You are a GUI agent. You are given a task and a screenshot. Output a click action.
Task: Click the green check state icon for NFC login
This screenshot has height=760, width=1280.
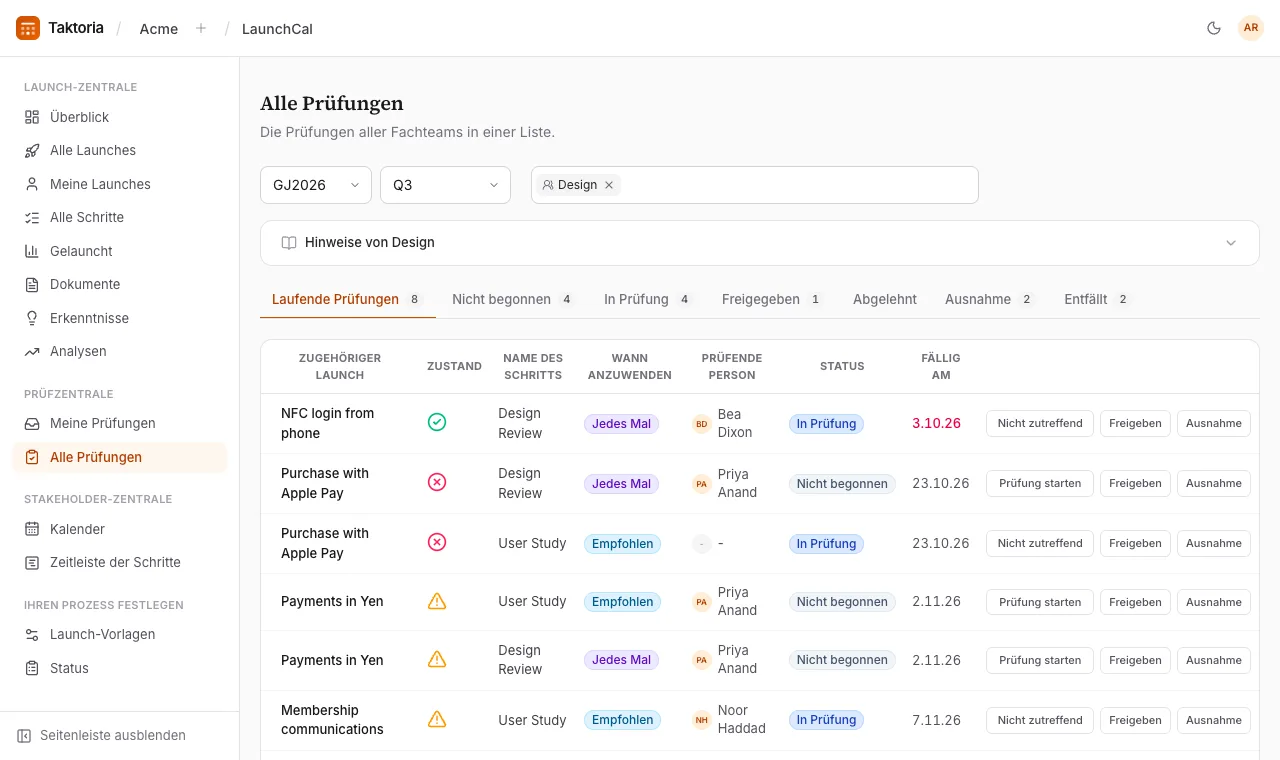[437, 422]
